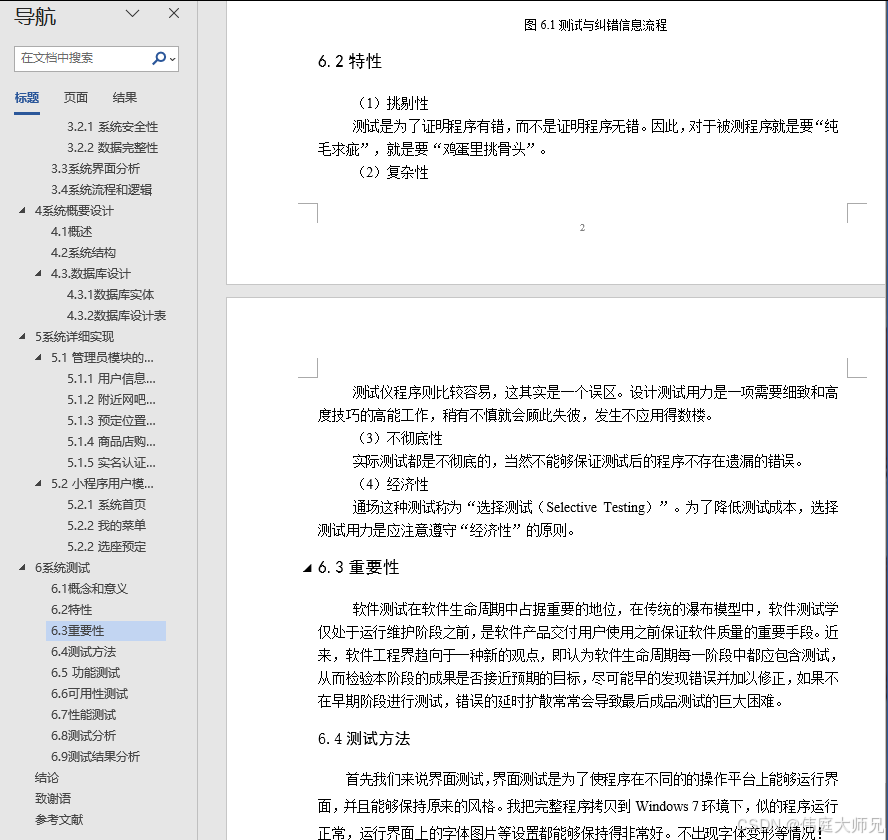Go to 4.1概述 heading
This screenshot has height=840, width=888.
point(71,232)
